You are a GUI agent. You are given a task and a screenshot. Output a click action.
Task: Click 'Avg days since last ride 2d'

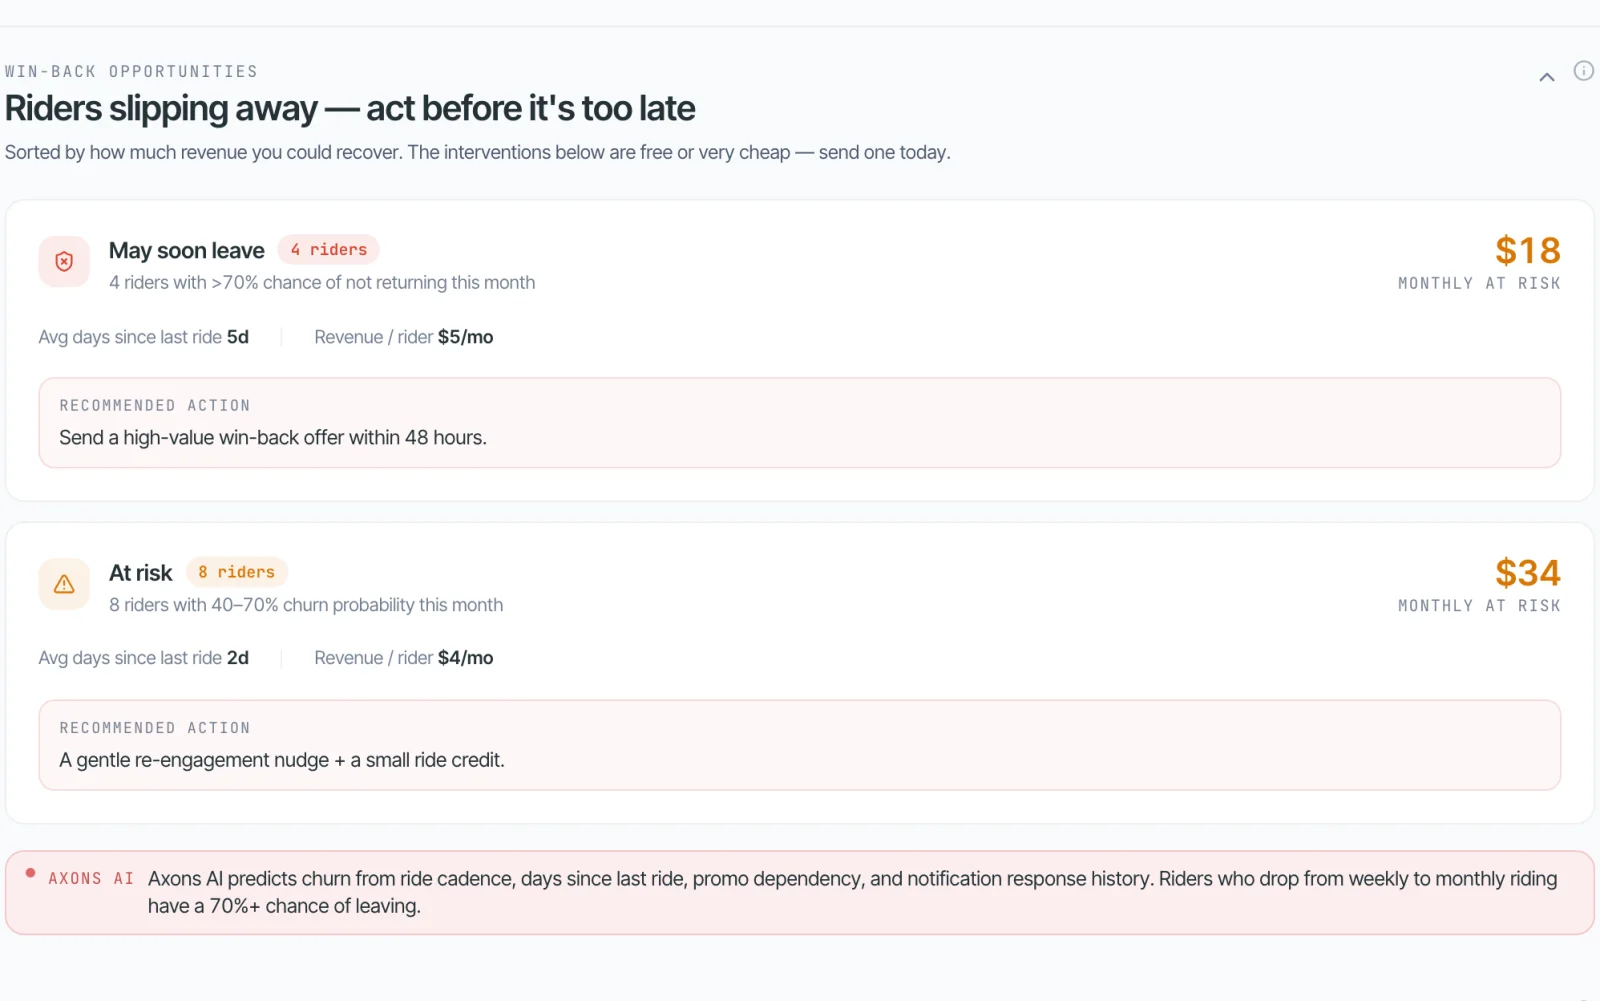[144, 658]
